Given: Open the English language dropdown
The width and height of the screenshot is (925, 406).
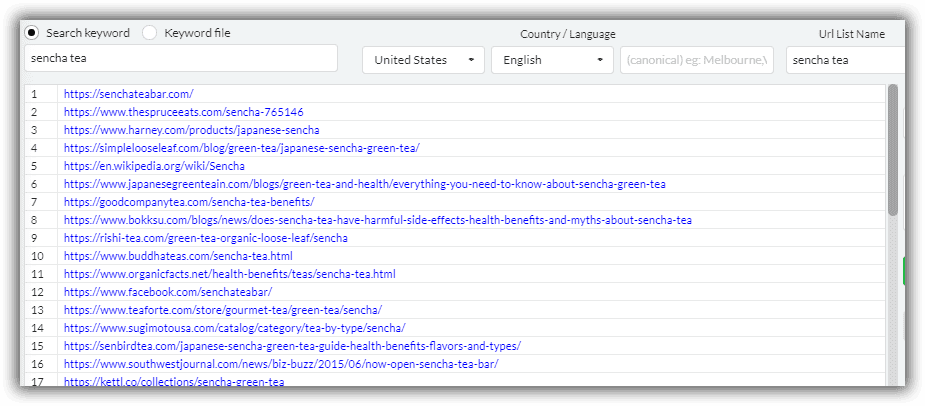Looking at the screenshot, I should pyautogui.click(x=552, y=60).
